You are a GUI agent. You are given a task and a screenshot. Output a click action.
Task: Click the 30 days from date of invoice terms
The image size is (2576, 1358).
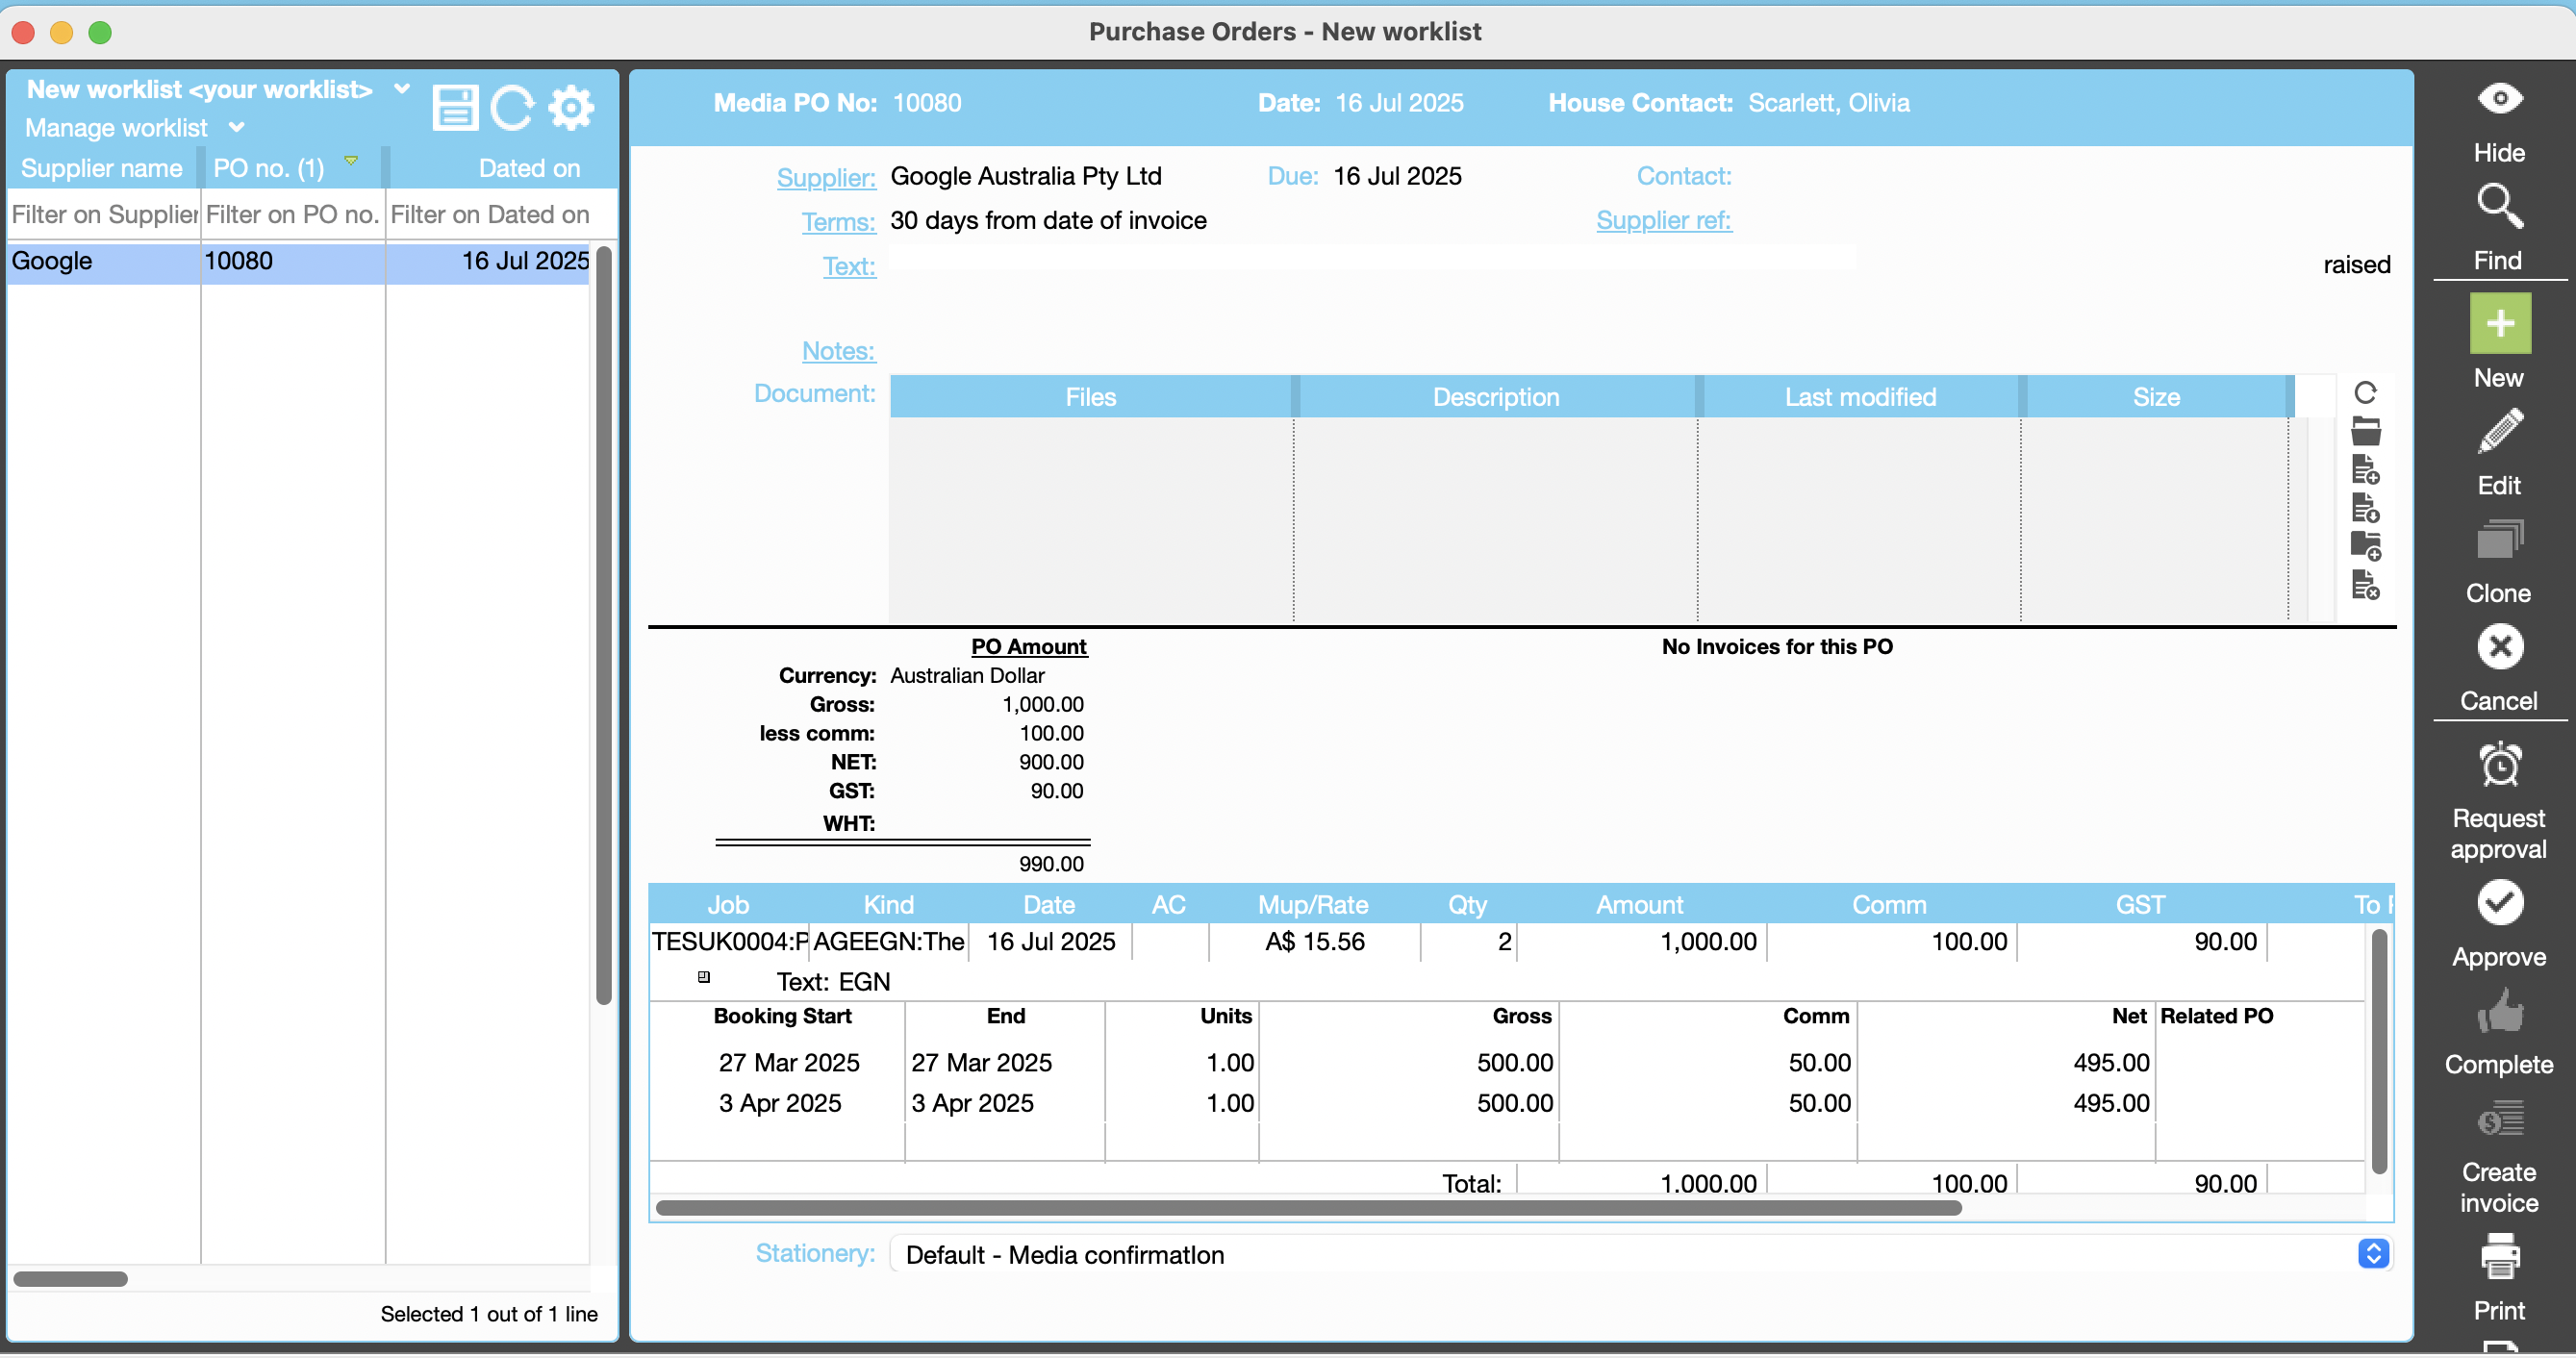pos(1048,220)
